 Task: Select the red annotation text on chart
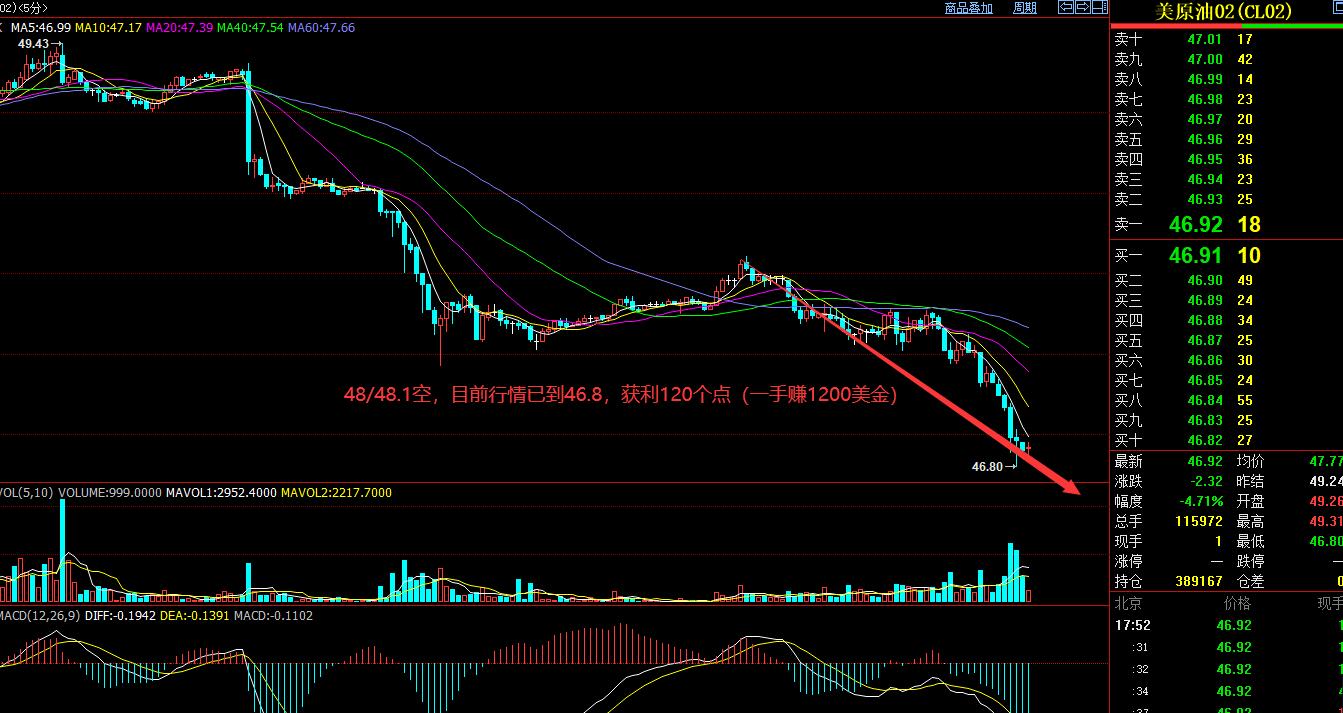pyautogui.click(x=620, y=396)
